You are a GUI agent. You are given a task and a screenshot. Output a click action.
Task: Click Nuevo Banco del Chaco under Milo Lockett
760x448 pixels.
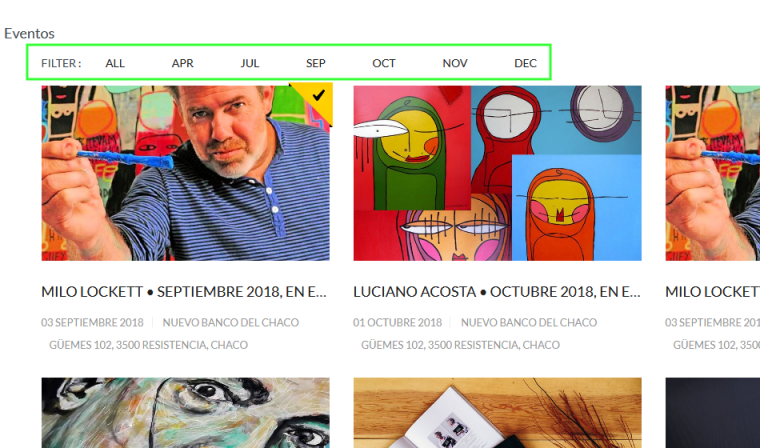tap(231, 322)
